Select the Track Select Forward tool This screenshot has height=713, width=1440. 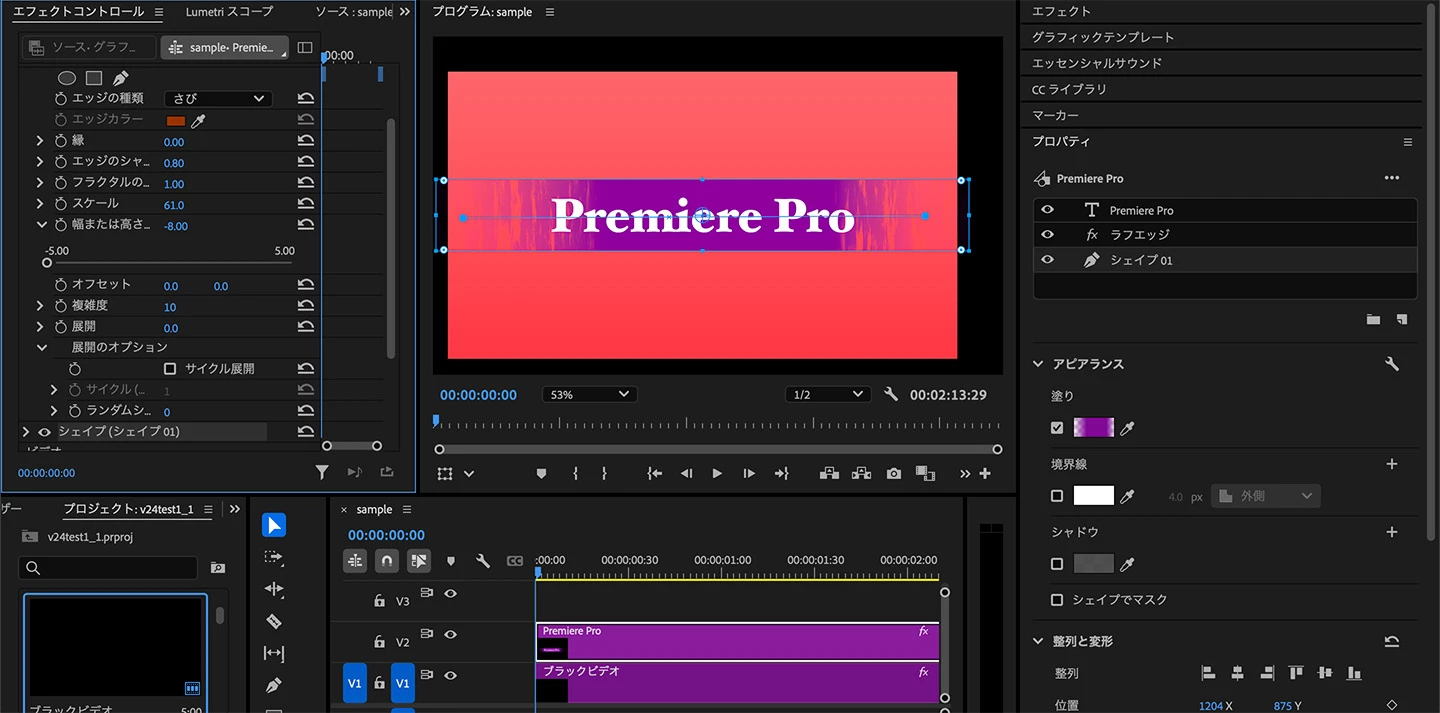pyautogui.click(x=274, y=557)
